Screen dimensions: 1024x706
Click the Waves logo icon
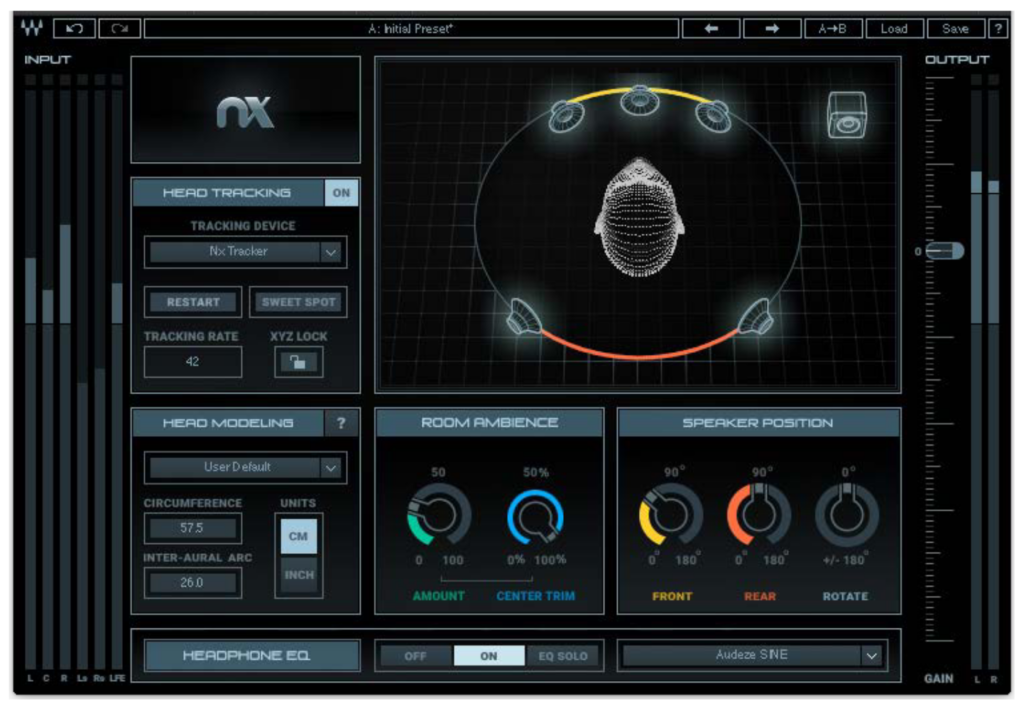tap(31, 28)
